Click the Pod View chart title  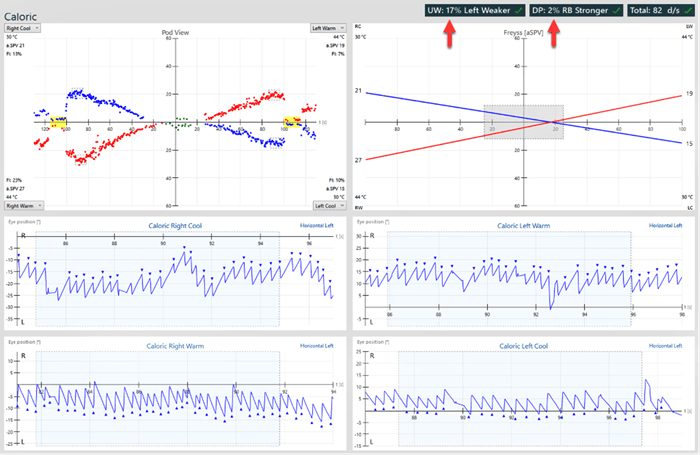point(176,33)
